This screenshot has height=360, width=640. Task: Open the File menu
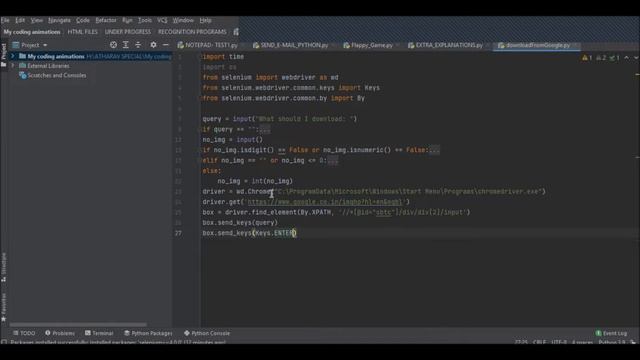[x=5, y=20]
